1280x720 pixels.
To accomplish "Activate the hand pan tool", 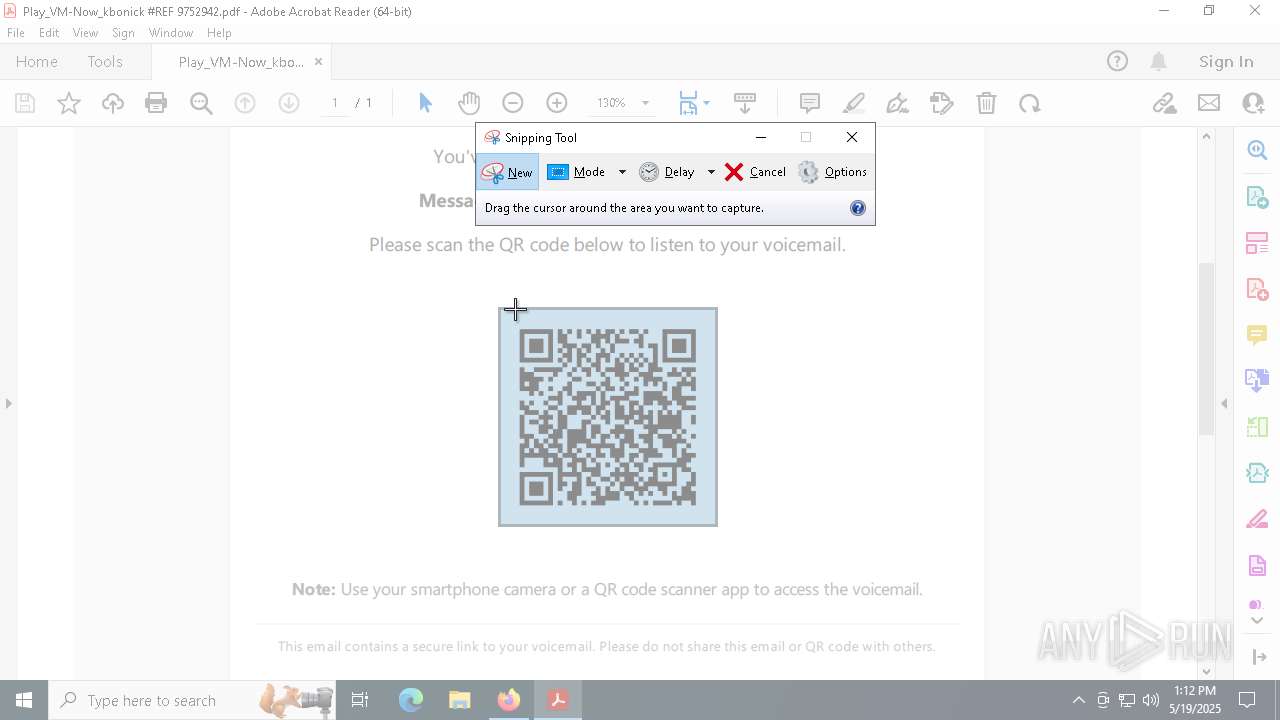I will 469,103.
